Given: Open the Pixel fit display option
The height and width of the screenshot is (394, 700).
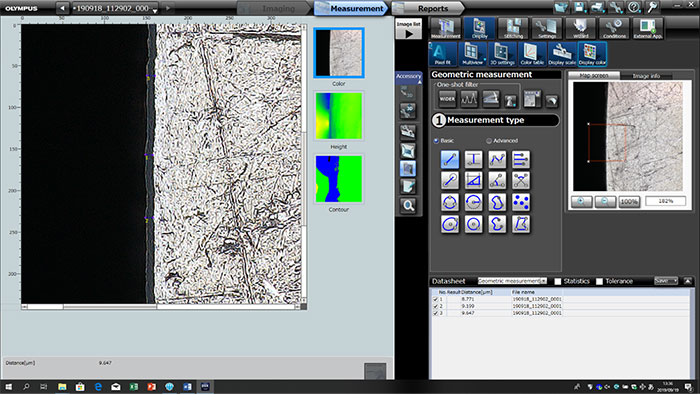Looking at the screenshot, I should pos(443,54).
